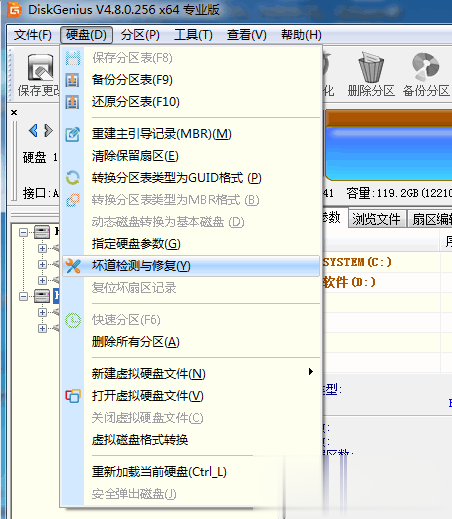Image resolution: width=452 pixels, height=519 pixels.
Task: Click the 保存更改 toolbar icon
Action: coord(40,67)
